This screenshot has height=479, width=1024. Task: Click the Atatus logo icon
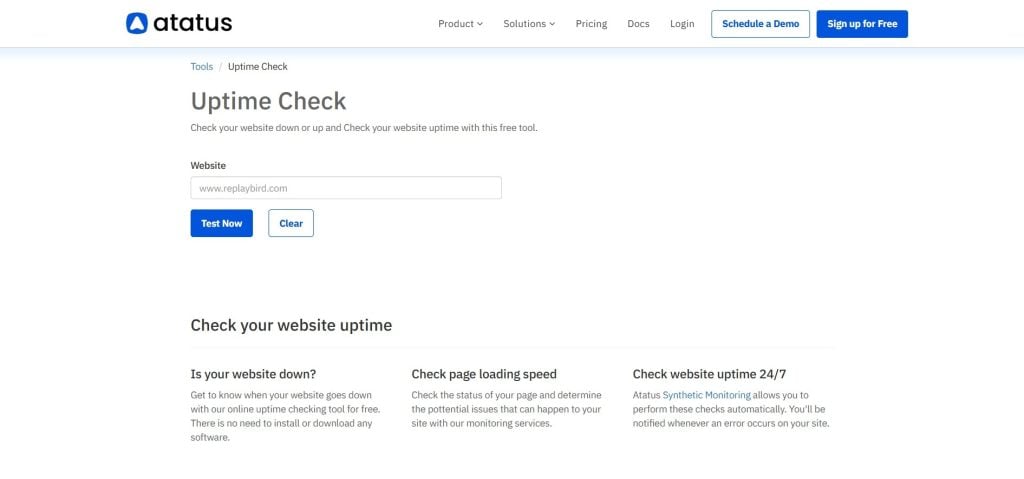(137, 23)
